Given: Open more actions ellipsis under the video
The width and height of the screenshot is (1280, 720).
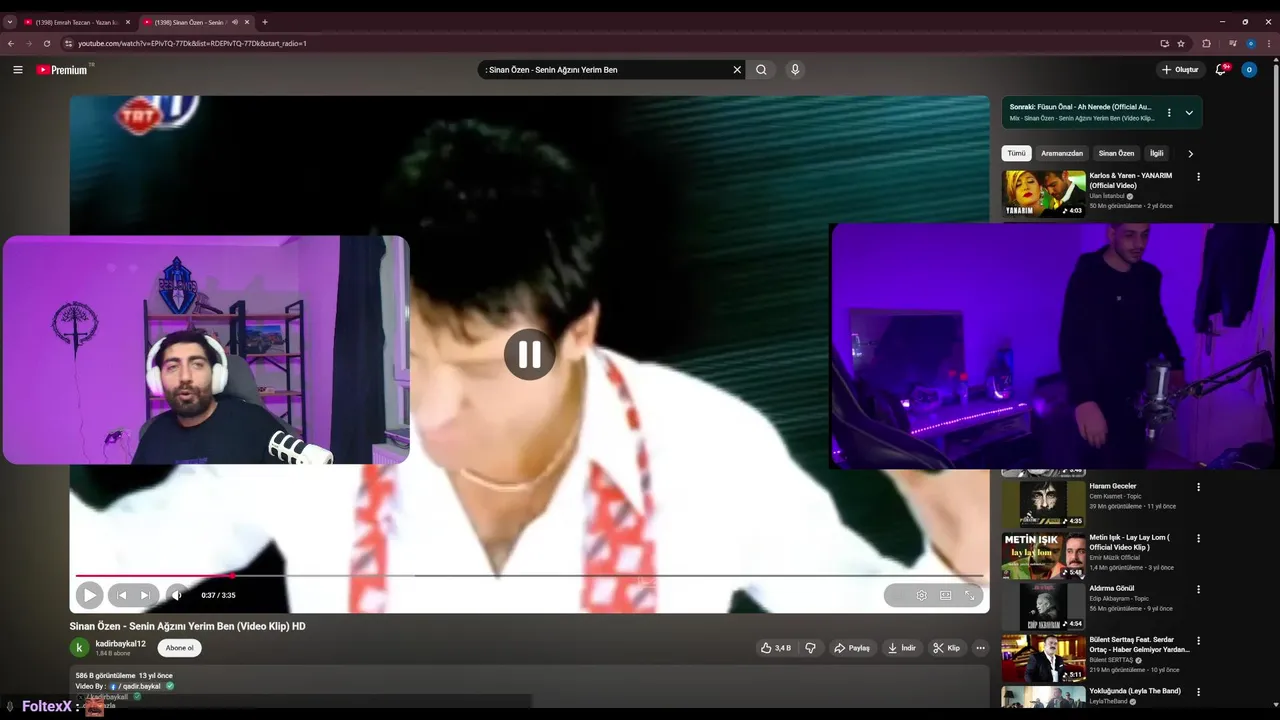Looking at the screenshot, I should (980, 648).
